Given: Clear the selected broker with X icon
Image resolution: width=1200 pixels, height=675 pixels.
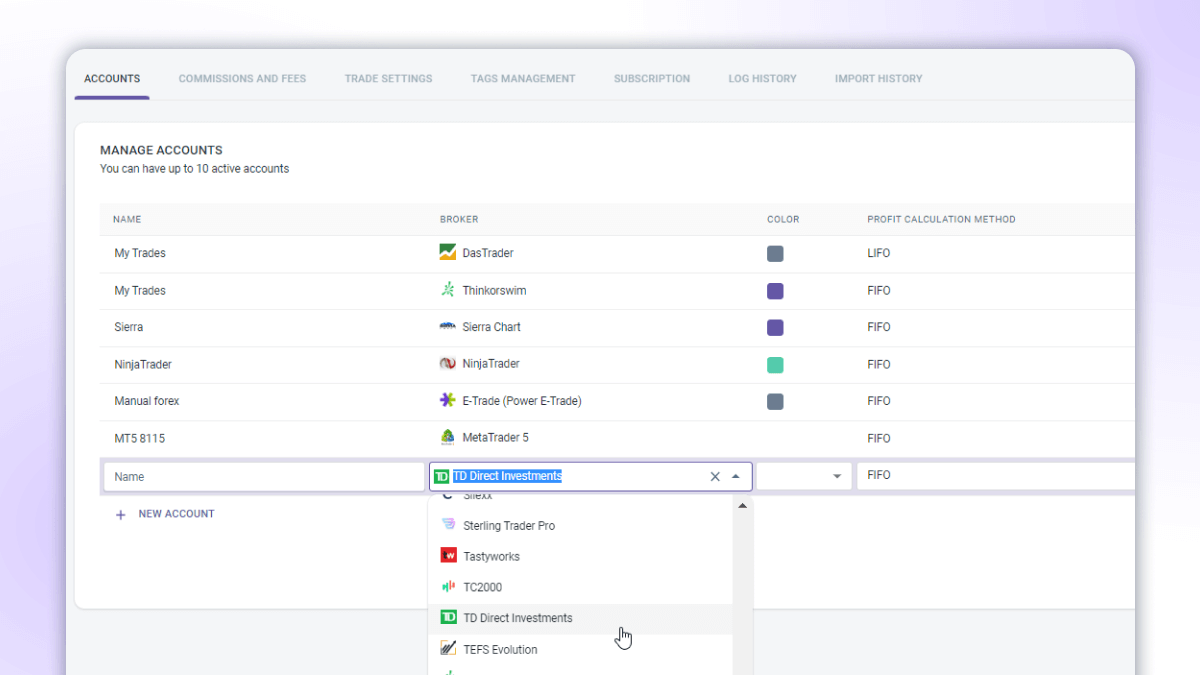Looking at the screenshot, I should pyautogui.click(x=715, y=477).
